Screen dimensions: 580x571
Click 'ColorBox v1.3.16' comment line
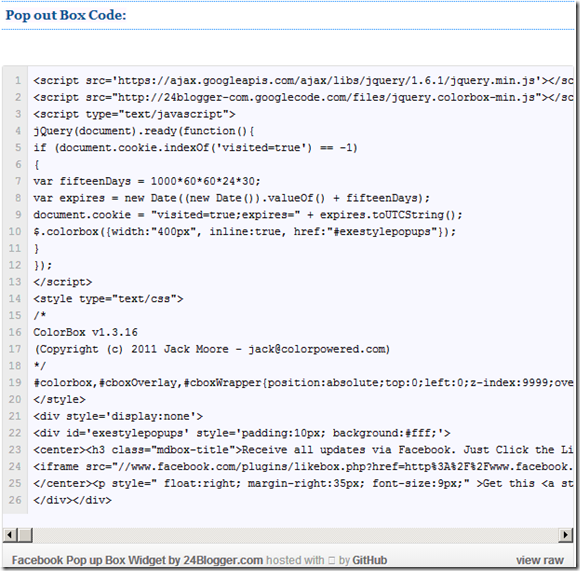point(85,332)
